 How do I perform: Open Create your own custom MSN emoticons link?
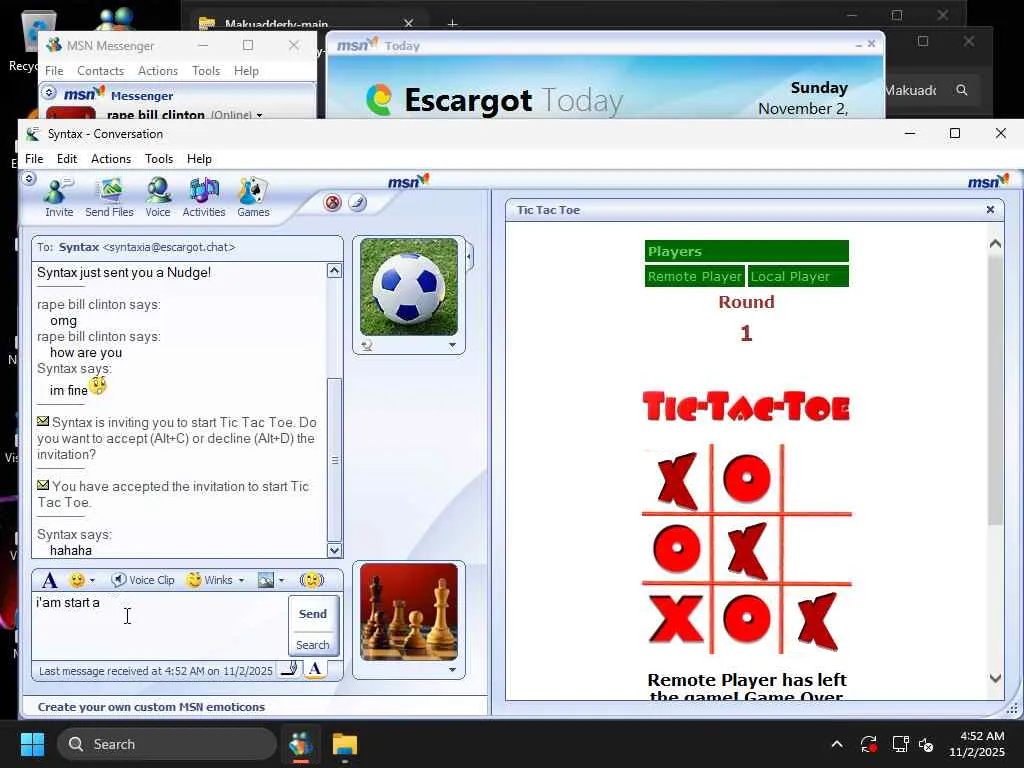click(x=152, y=707)
